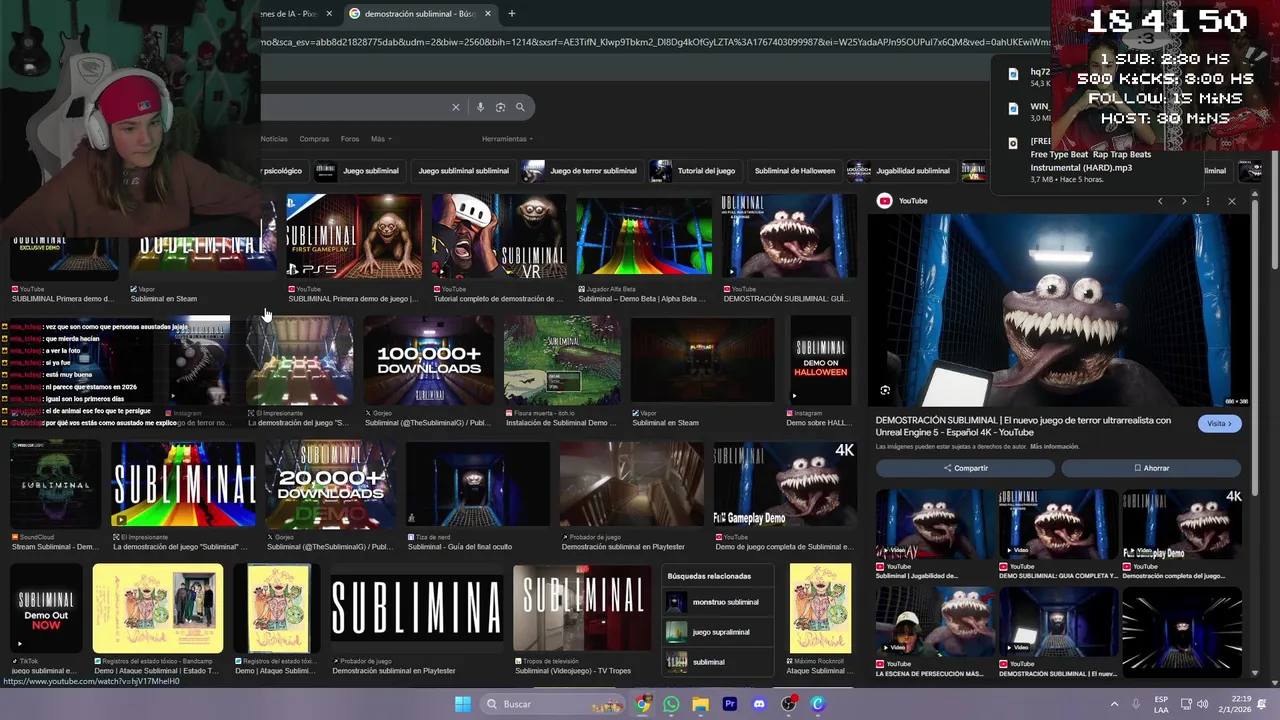Viewport: 1280px width, 720px height.
Task: Open Google Lens image search icon
Action: (500, 107)
